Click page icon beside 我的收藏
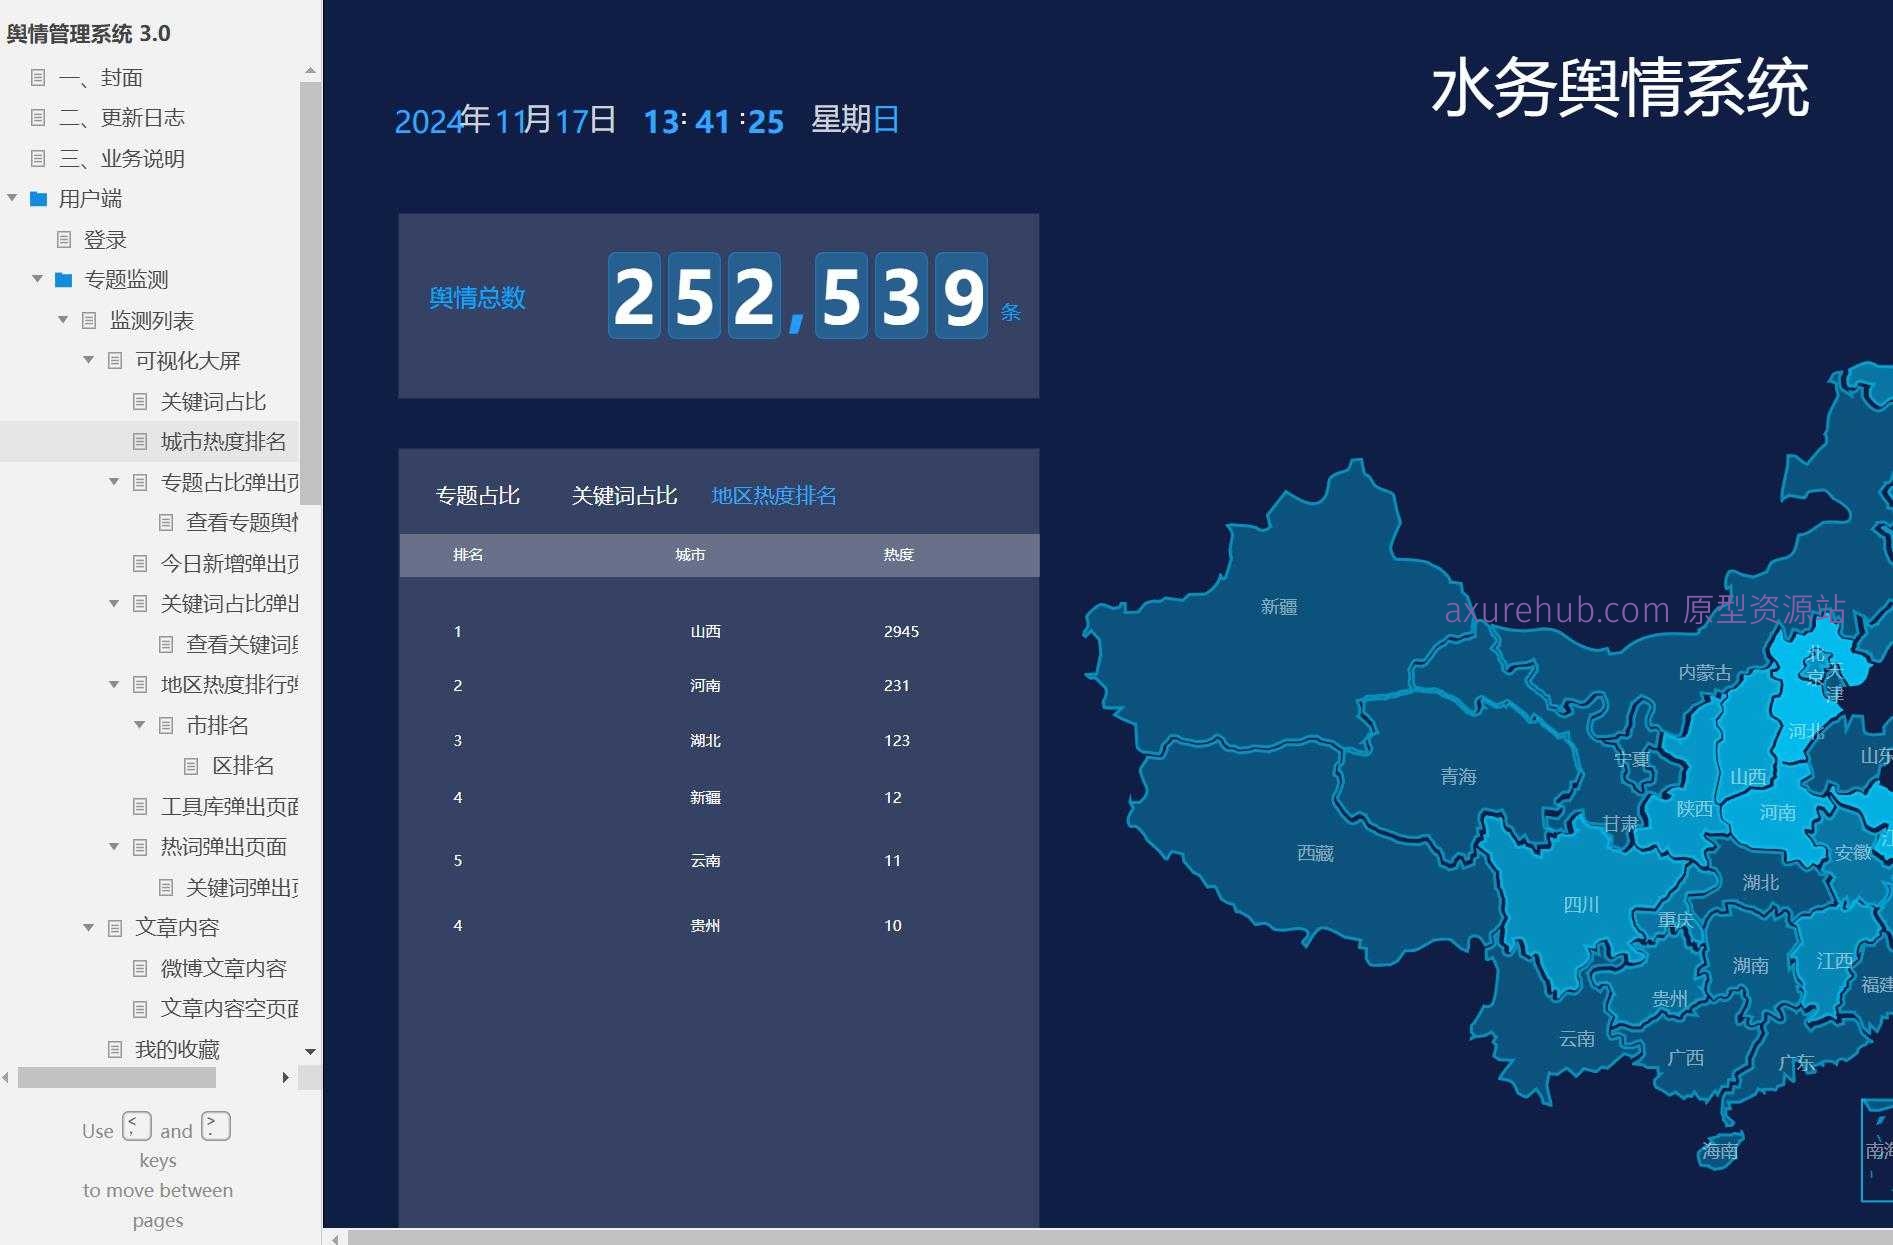The height and width of the screenshot is (1245, 1893). pos(115,1049)
